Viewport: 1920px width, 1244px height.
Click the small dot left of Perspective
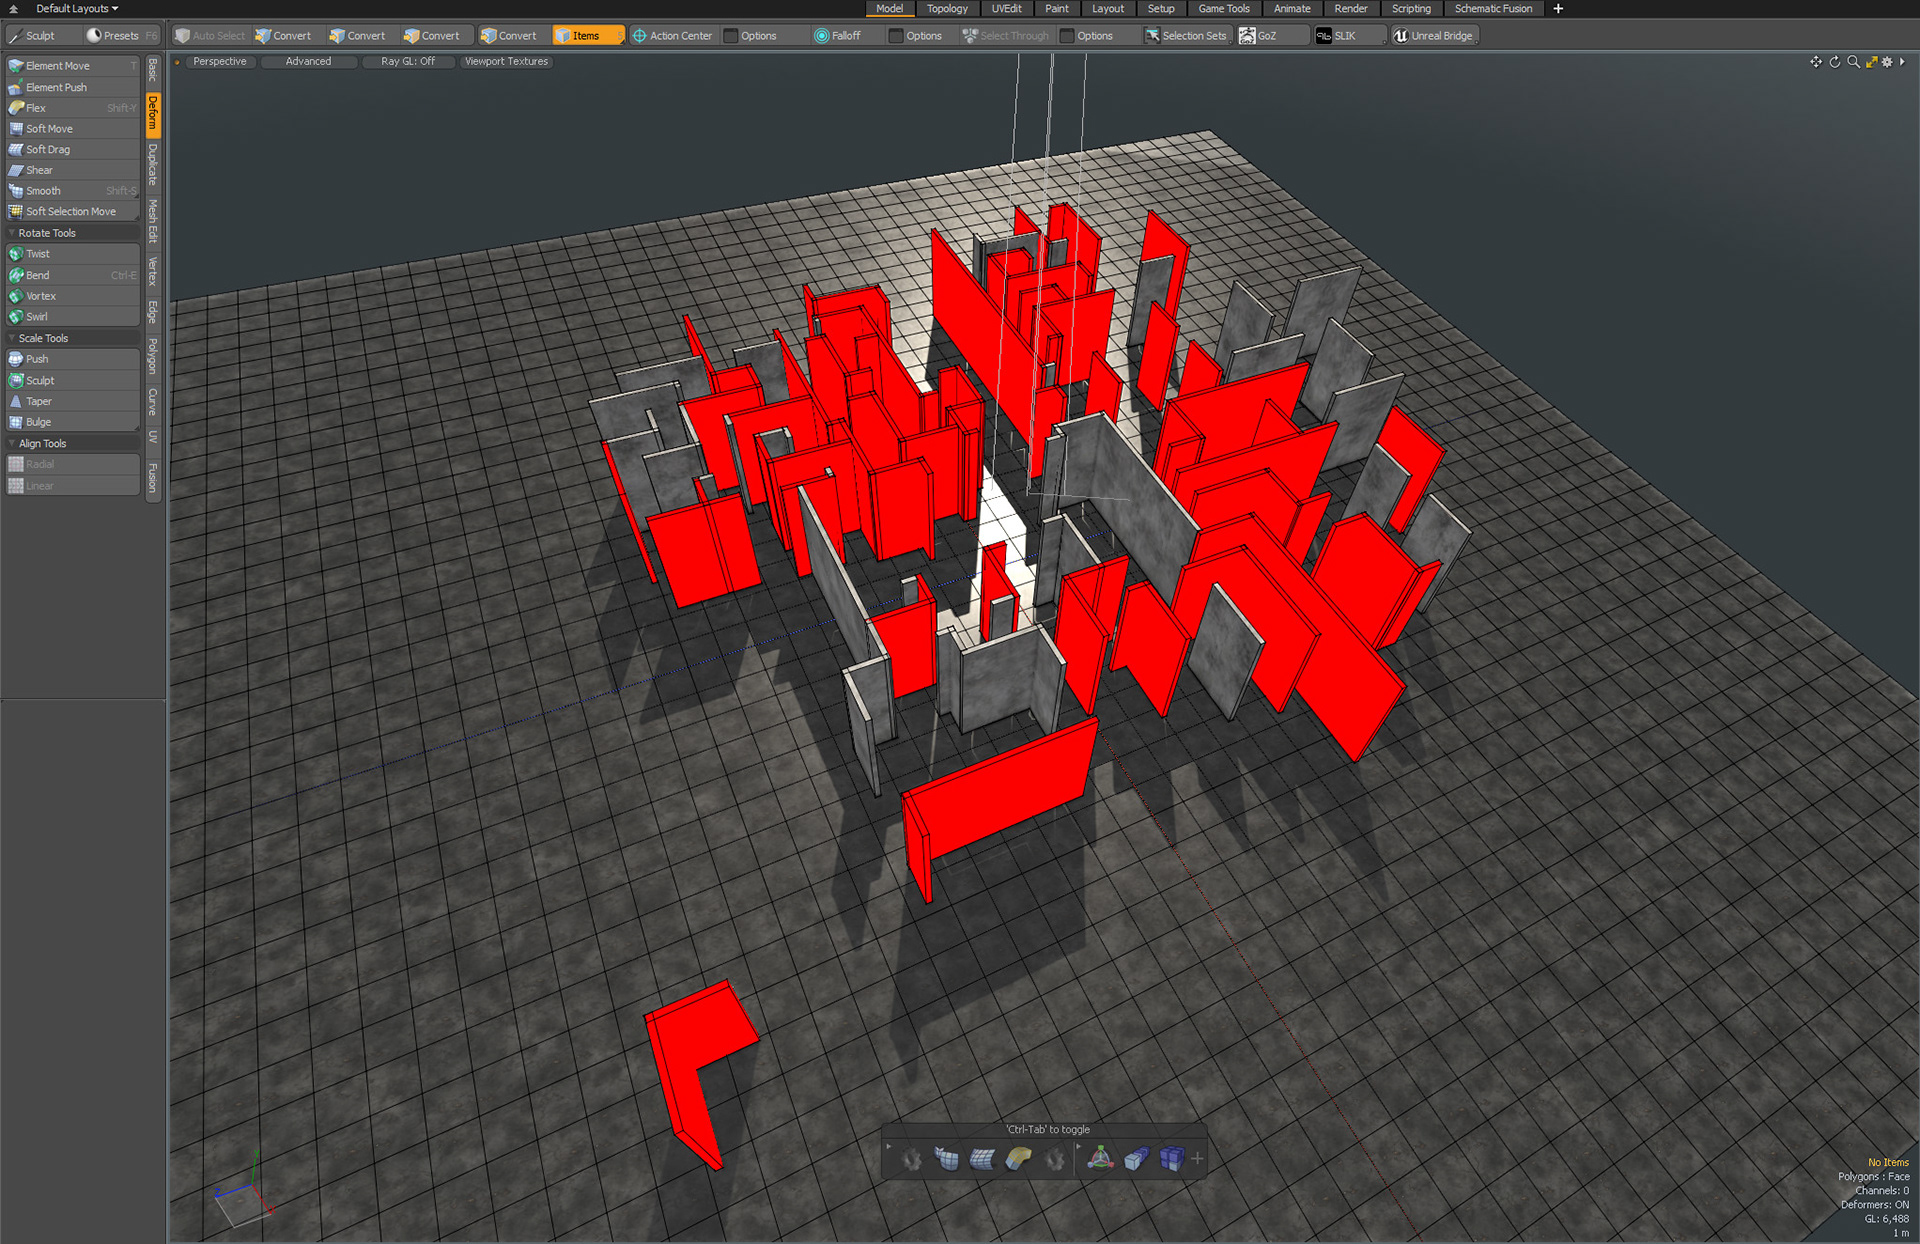[178, 62]
